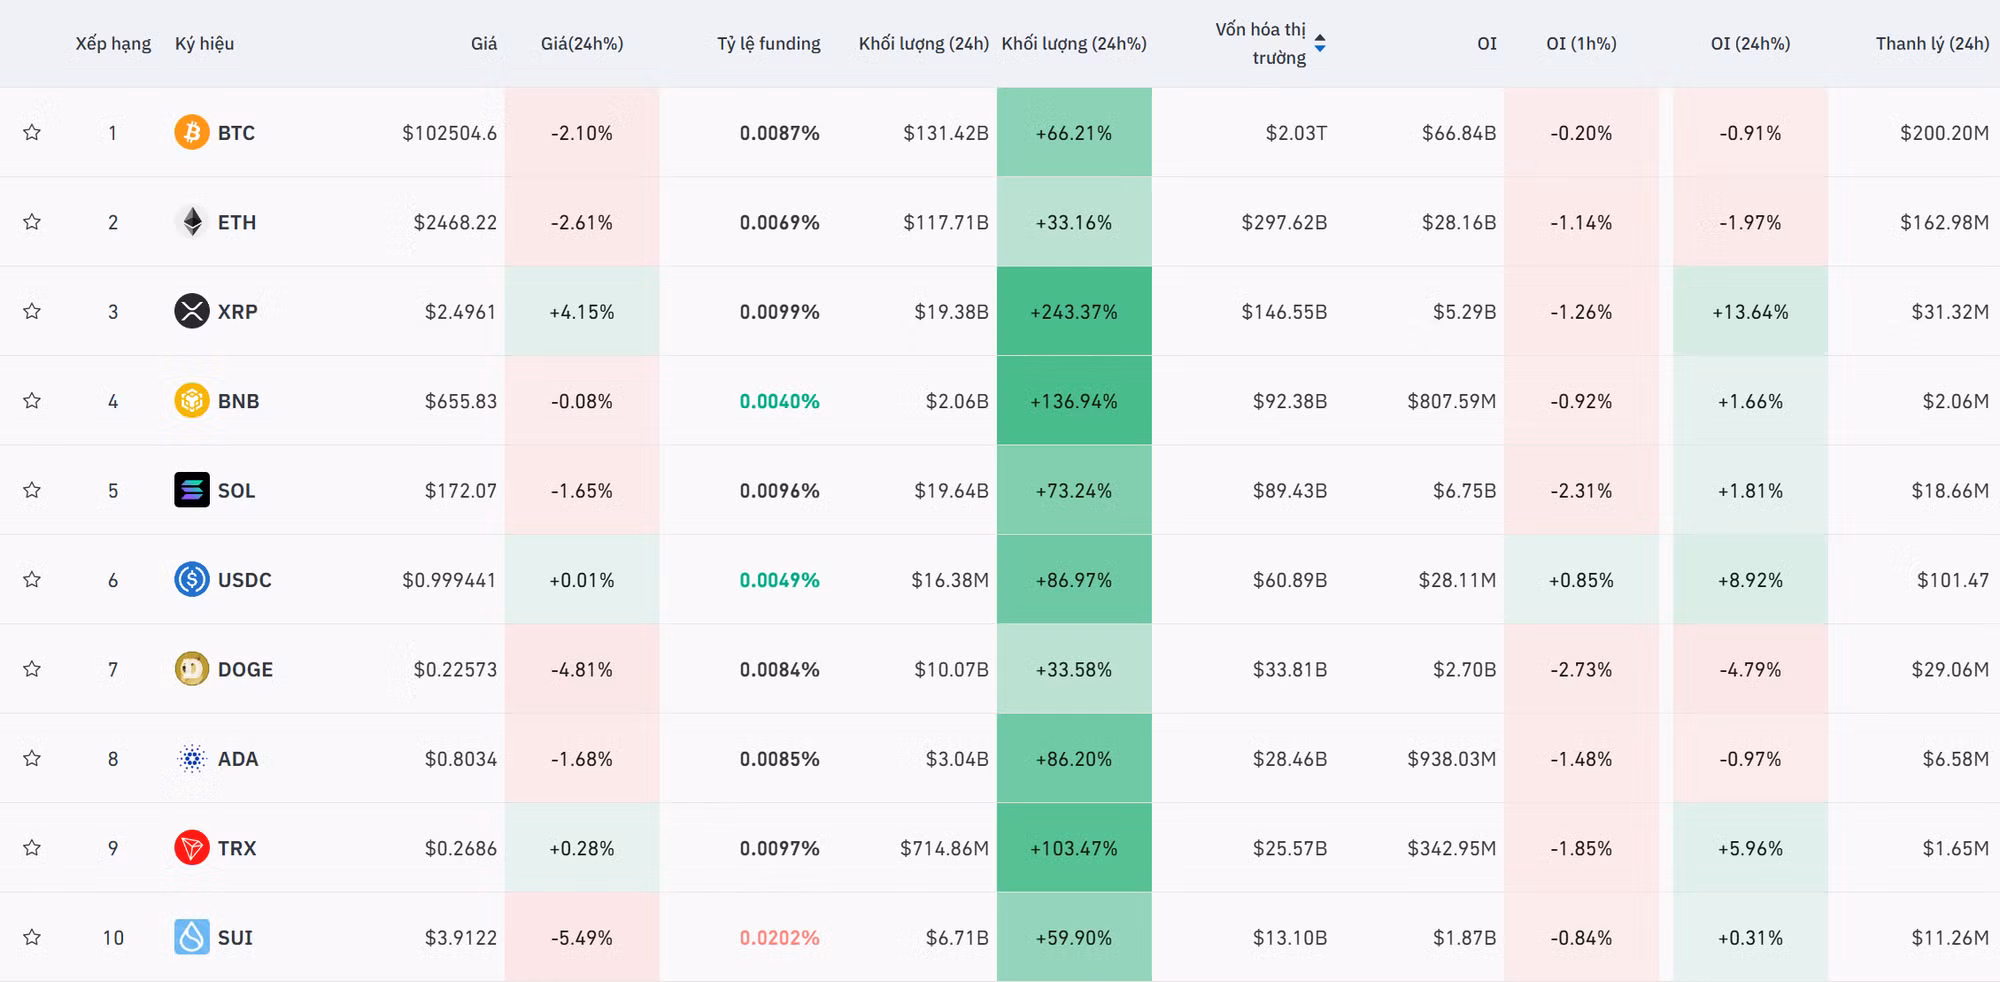2000x982 pixels.
Task: Sort by Vốn hóa thị trường header
Action: pos(1261,44)
